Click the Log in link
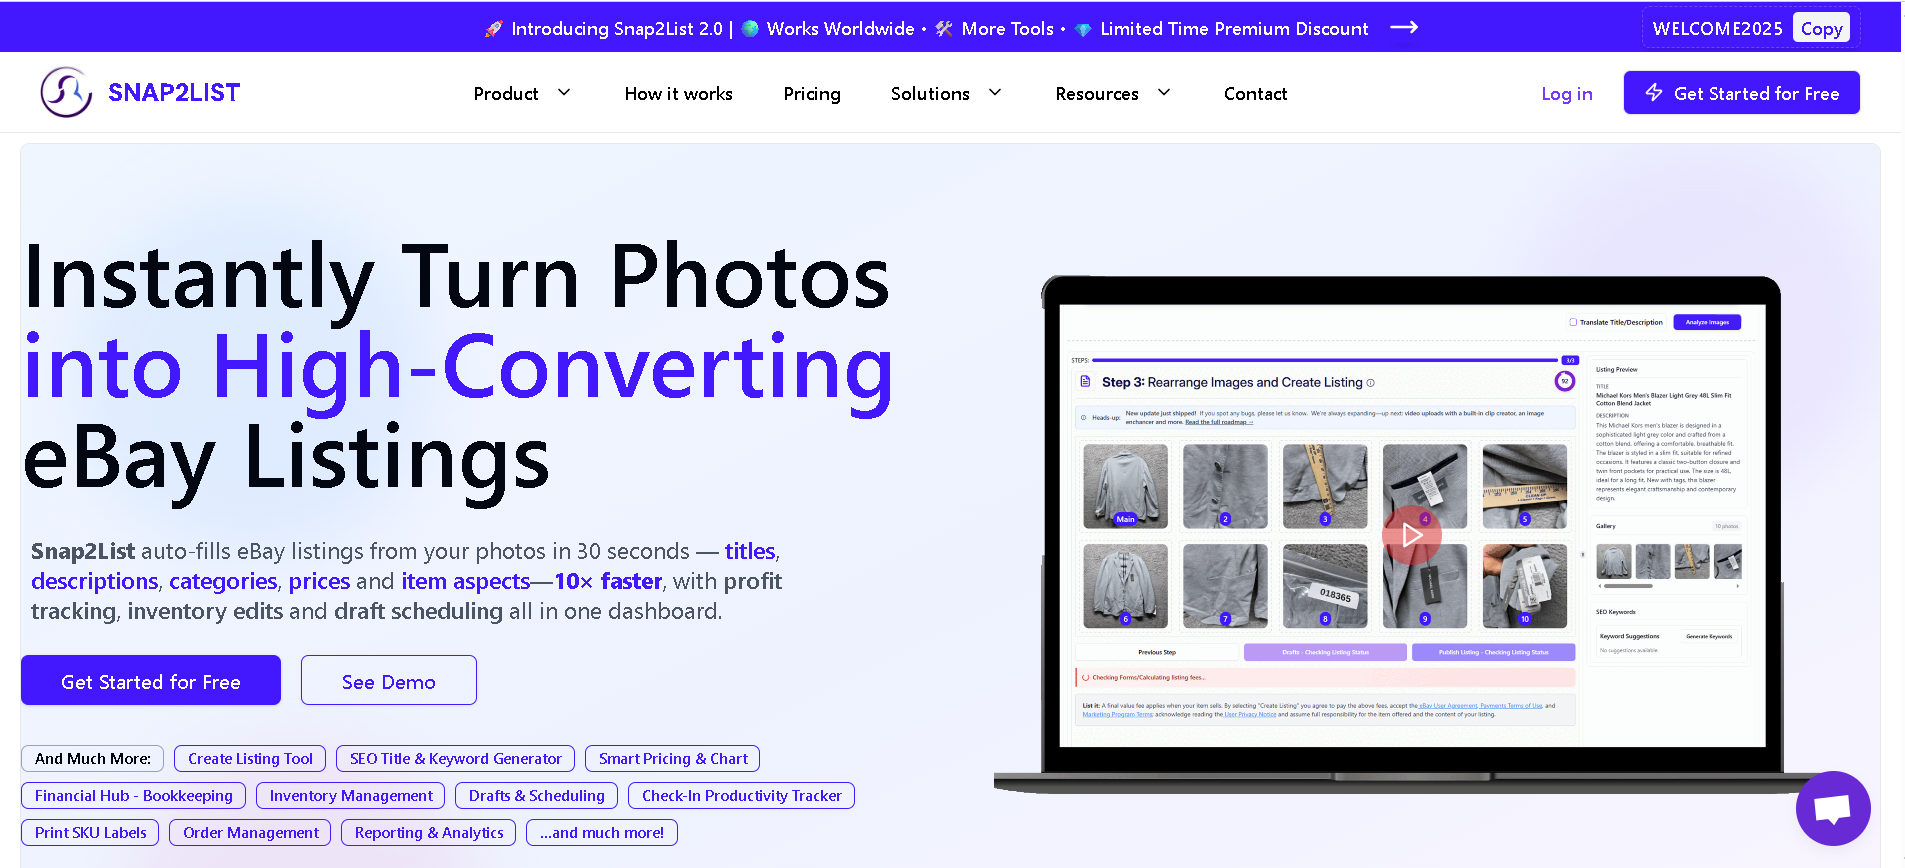The width and height of the screenshot is (1905, 868). [x=1566, y=93]
